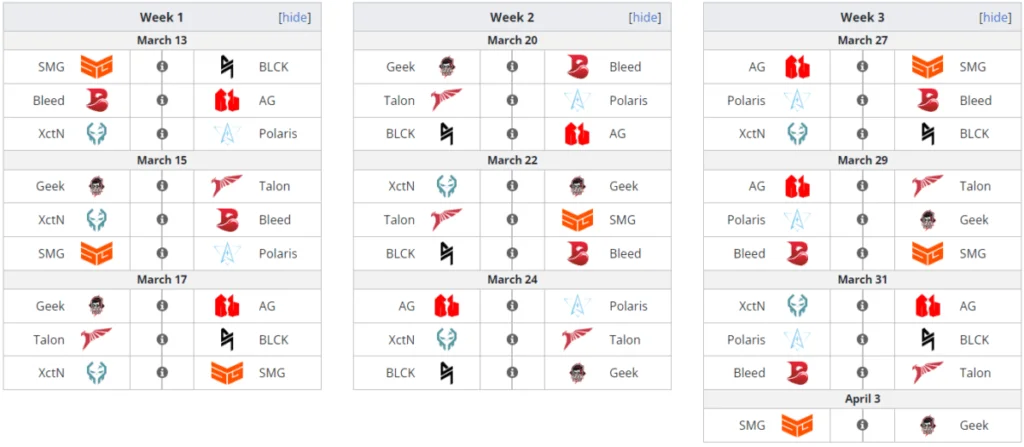This screenshot has height=447, width=1024.
Task: Click the info icon for XctN vs AG on March 31
Action: coord(862,306)
